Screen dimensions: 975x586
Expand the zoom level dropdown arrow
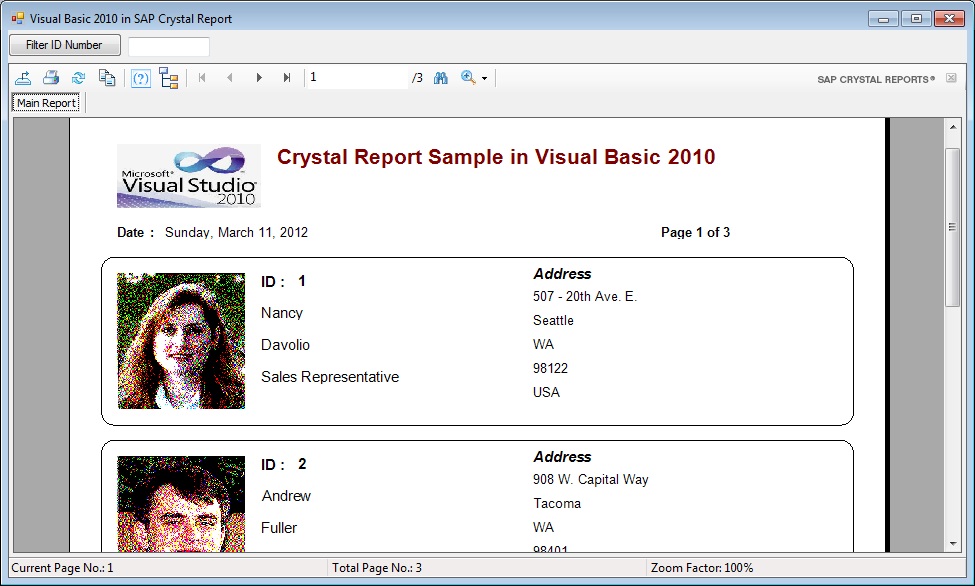[x=484, y=78]
